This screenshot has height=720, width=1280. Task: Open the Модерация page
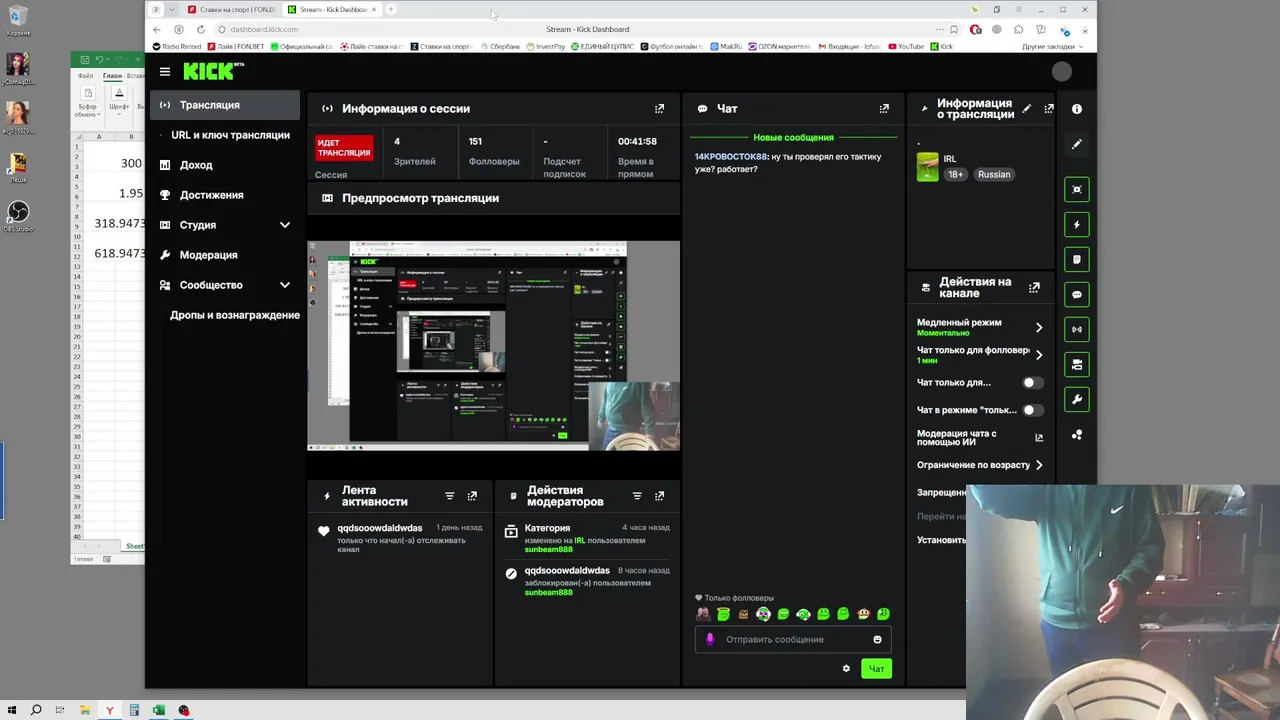click(x=208, y=255)
